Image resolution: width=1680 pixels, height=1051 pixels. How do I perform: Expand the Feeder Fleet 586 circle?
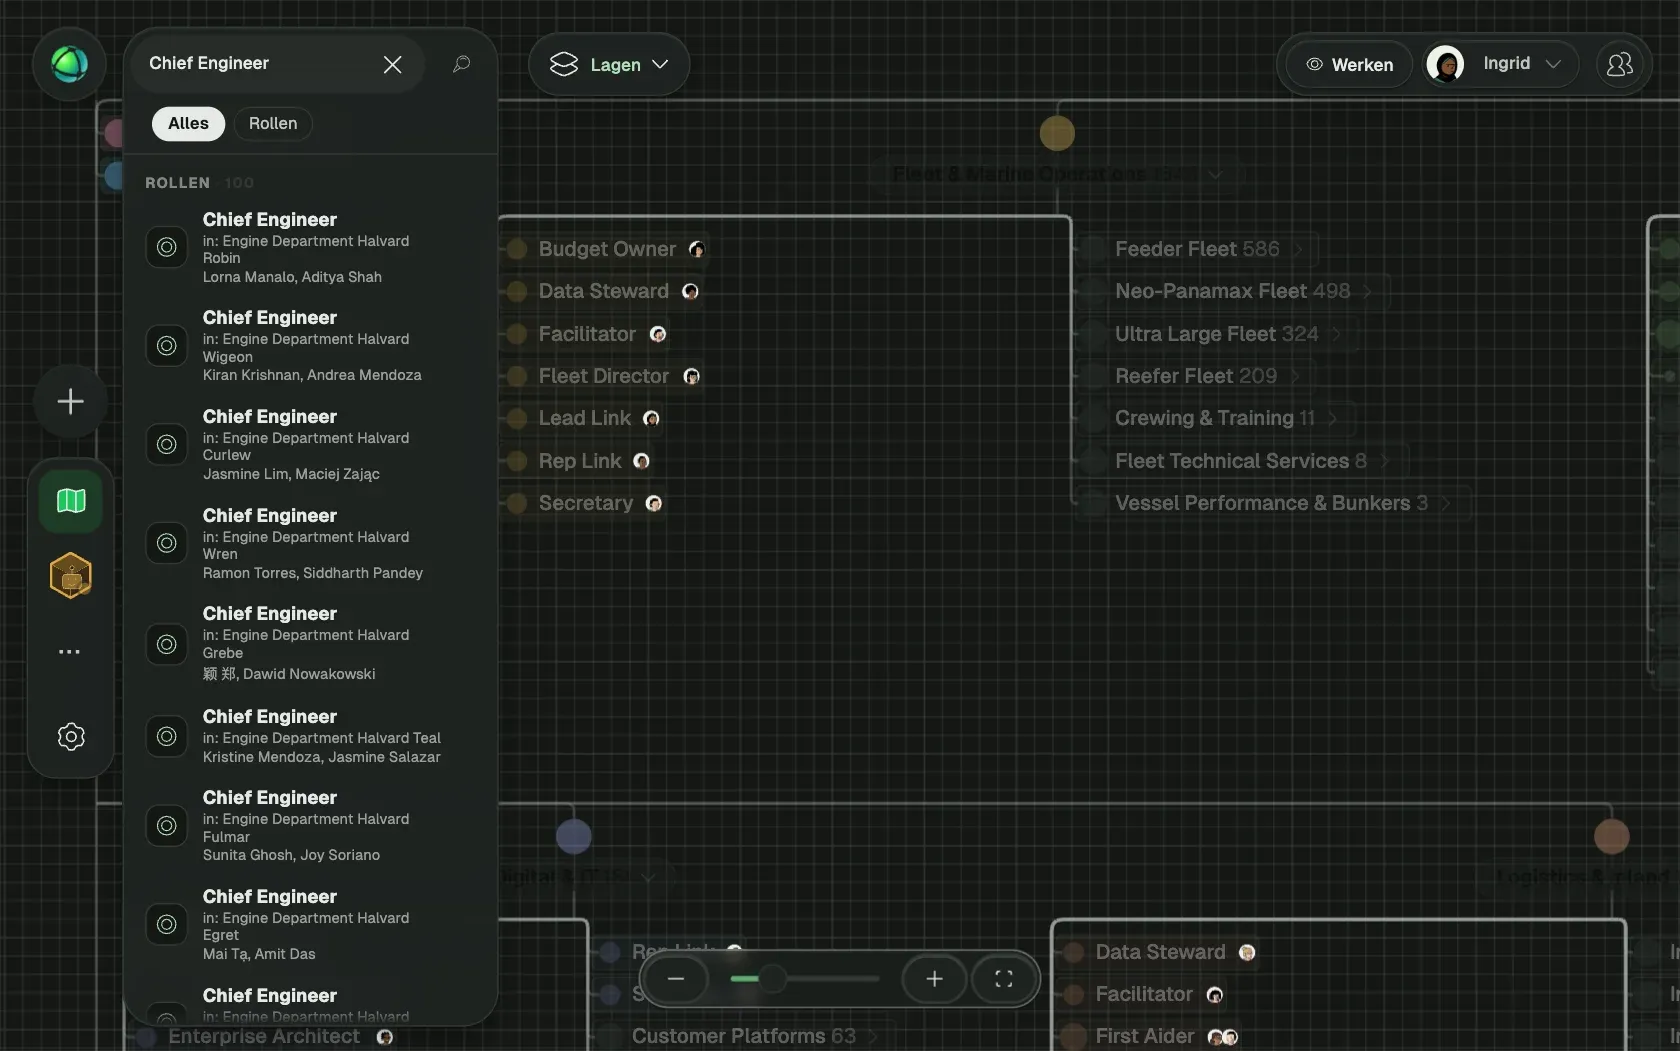[x=1197, y=249]
